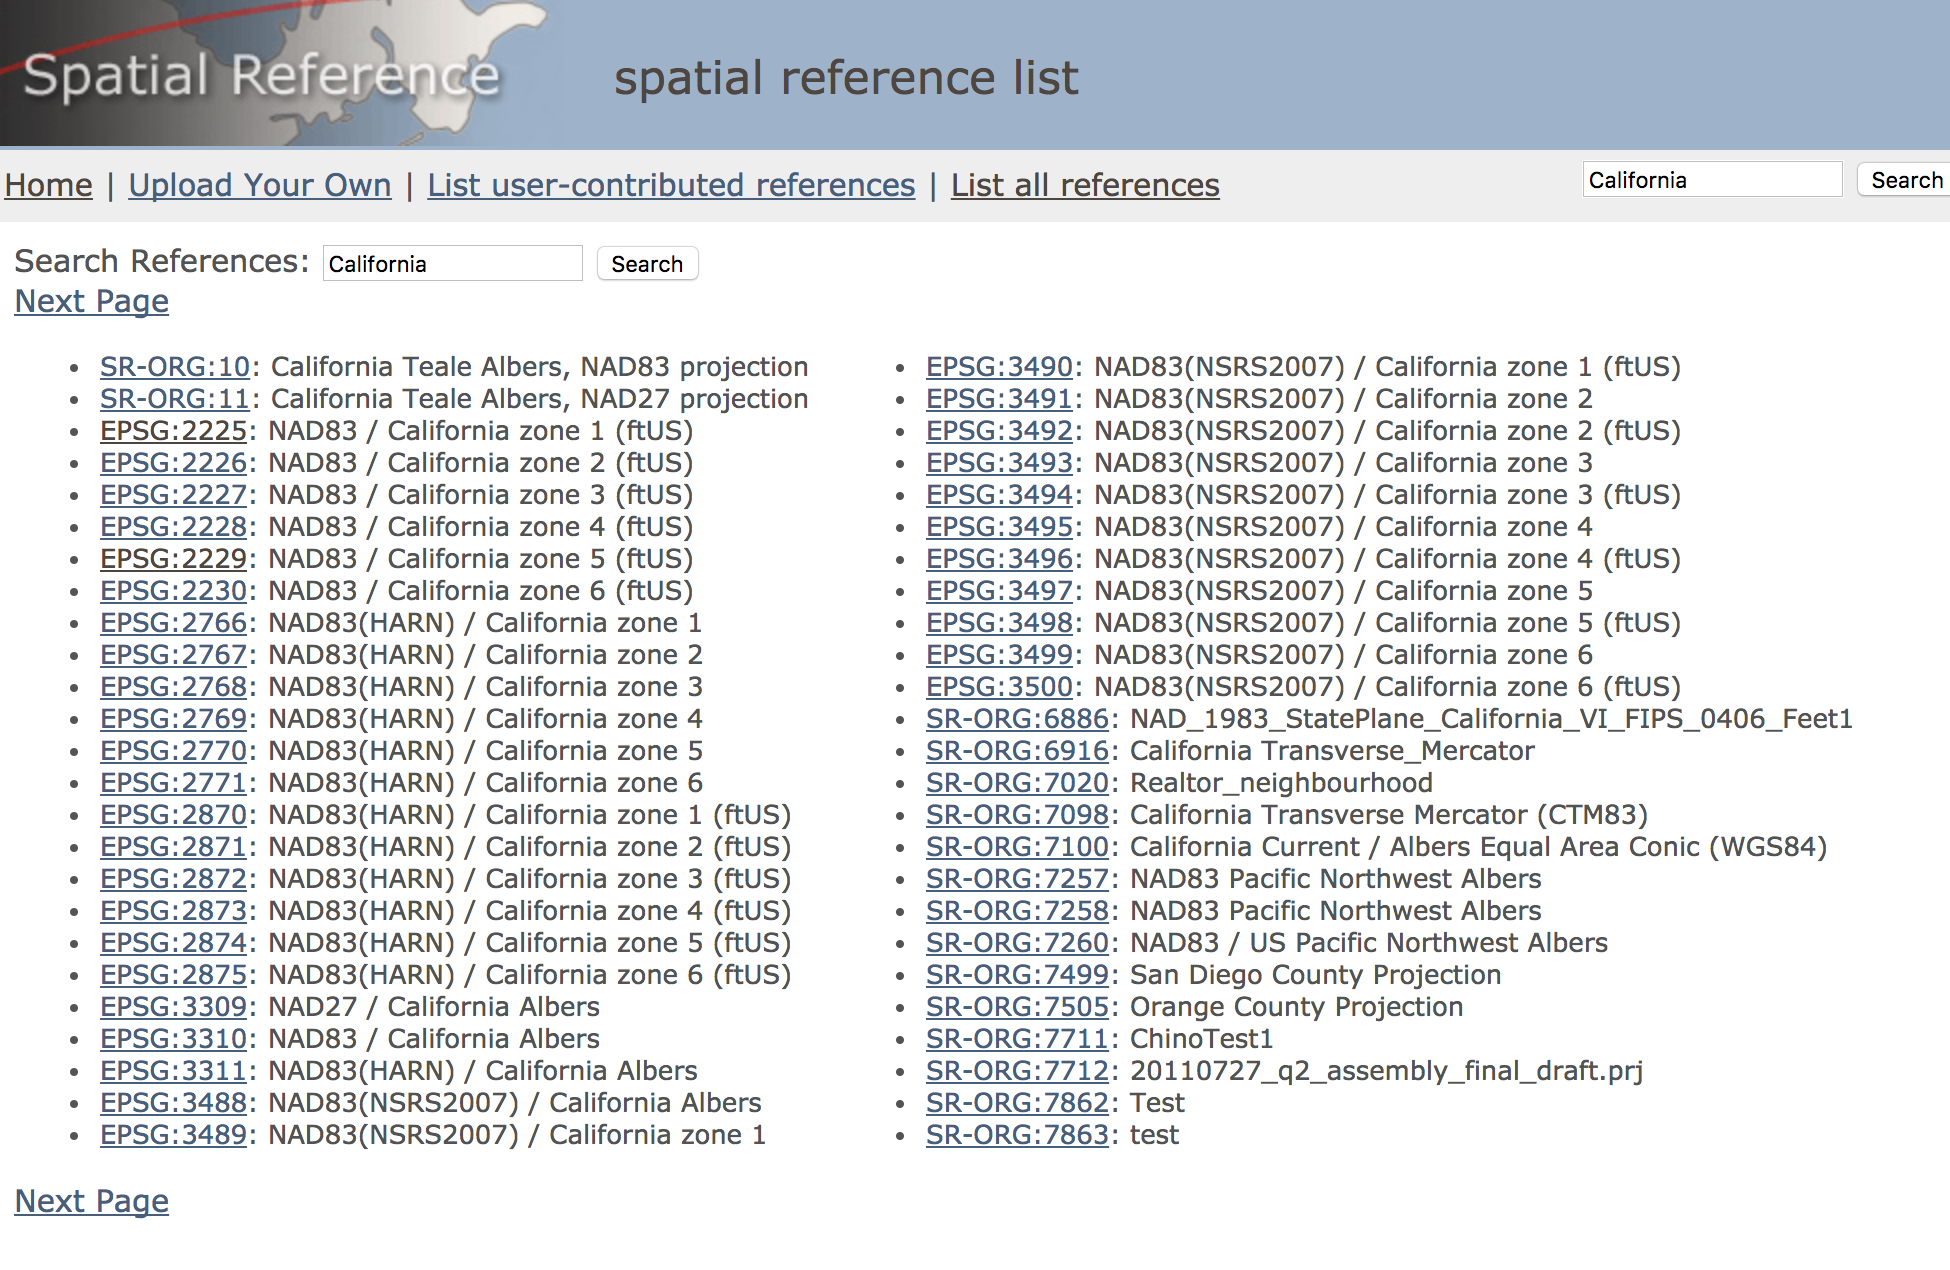Open SR-ORG:7260 US Pacific Northwest Albers
This screenshot has height=1270, width=1950.
point(1018,943)
